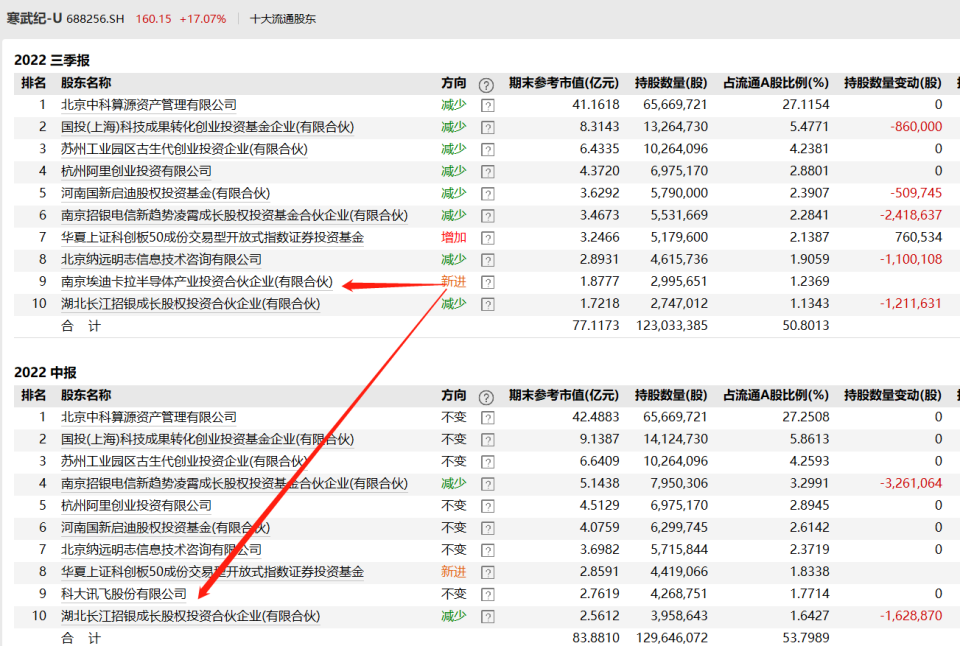The height and width of the screenshot is (646, 960).
Task: Sort 中报 by 占流通A股比例(%) column header
Action: pos(776,395)
